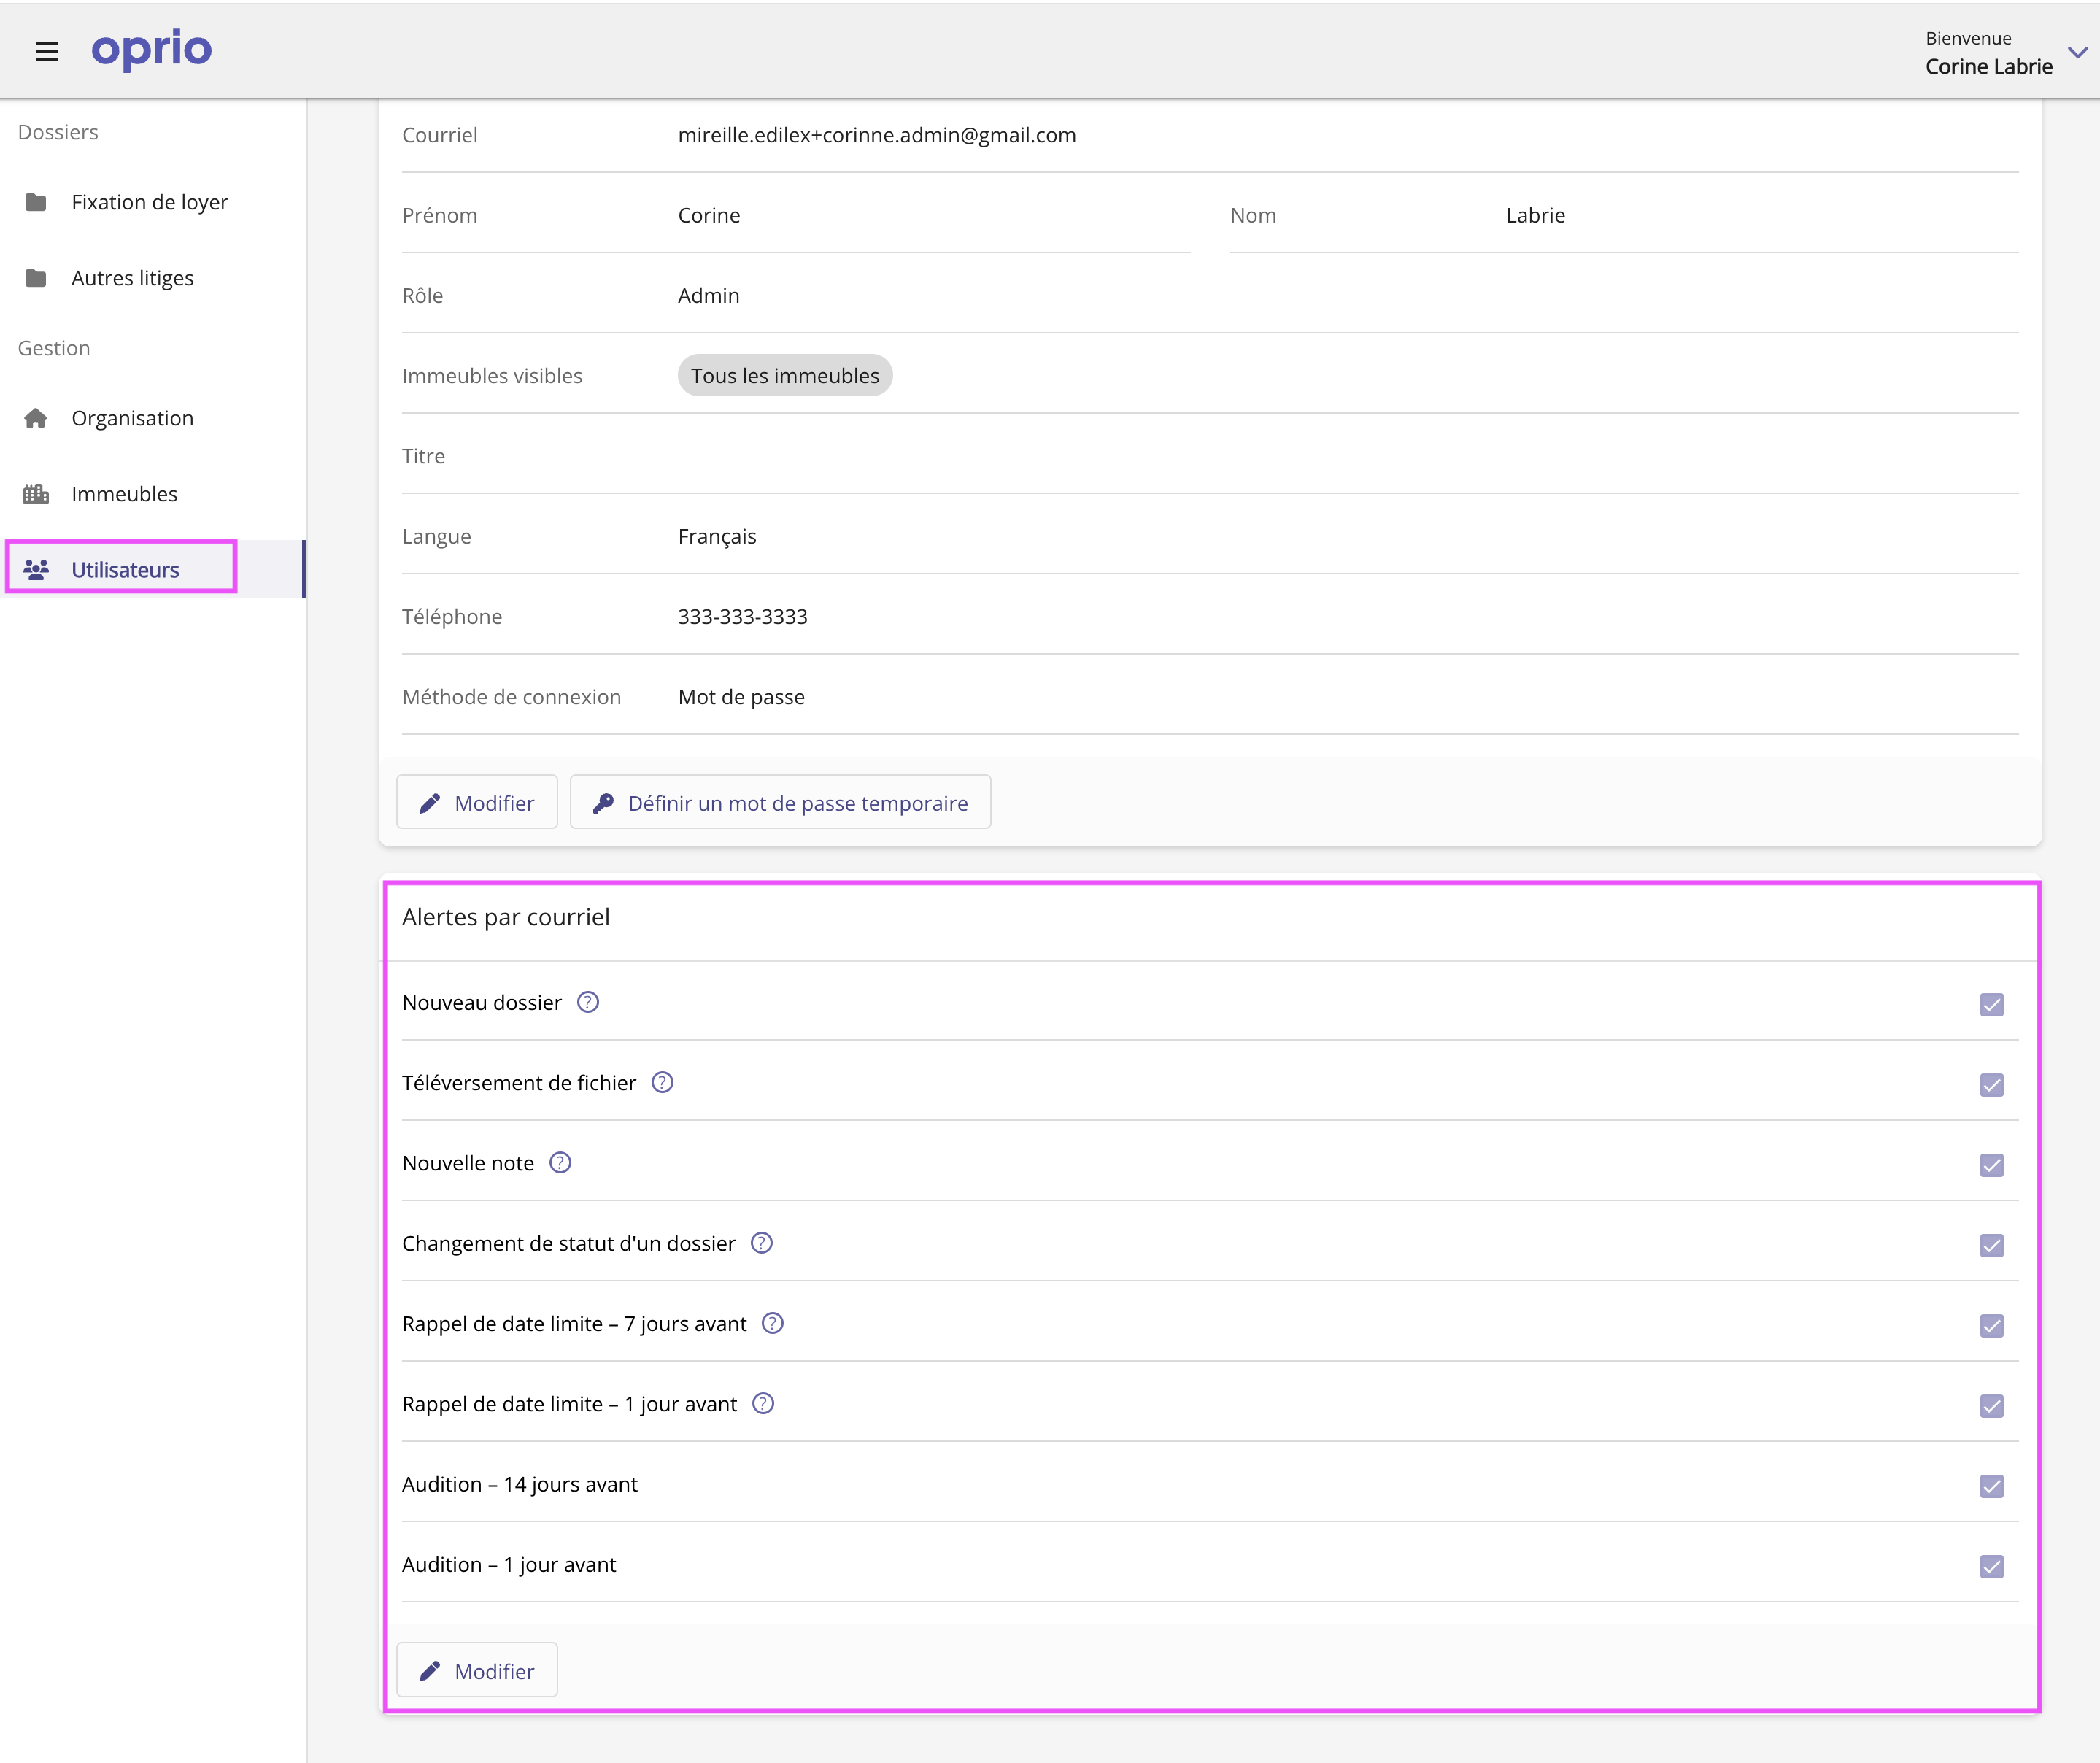This screenshot has height=1763, width=2100.
Task: Expand the Corine Labrie user menu chevron
Action: point(2077,52)
